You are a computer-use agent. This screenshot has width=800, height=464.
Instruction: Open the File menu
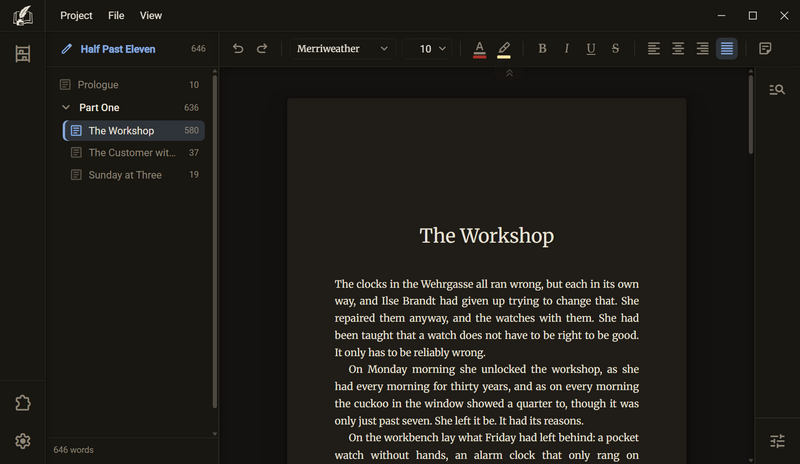116,16
